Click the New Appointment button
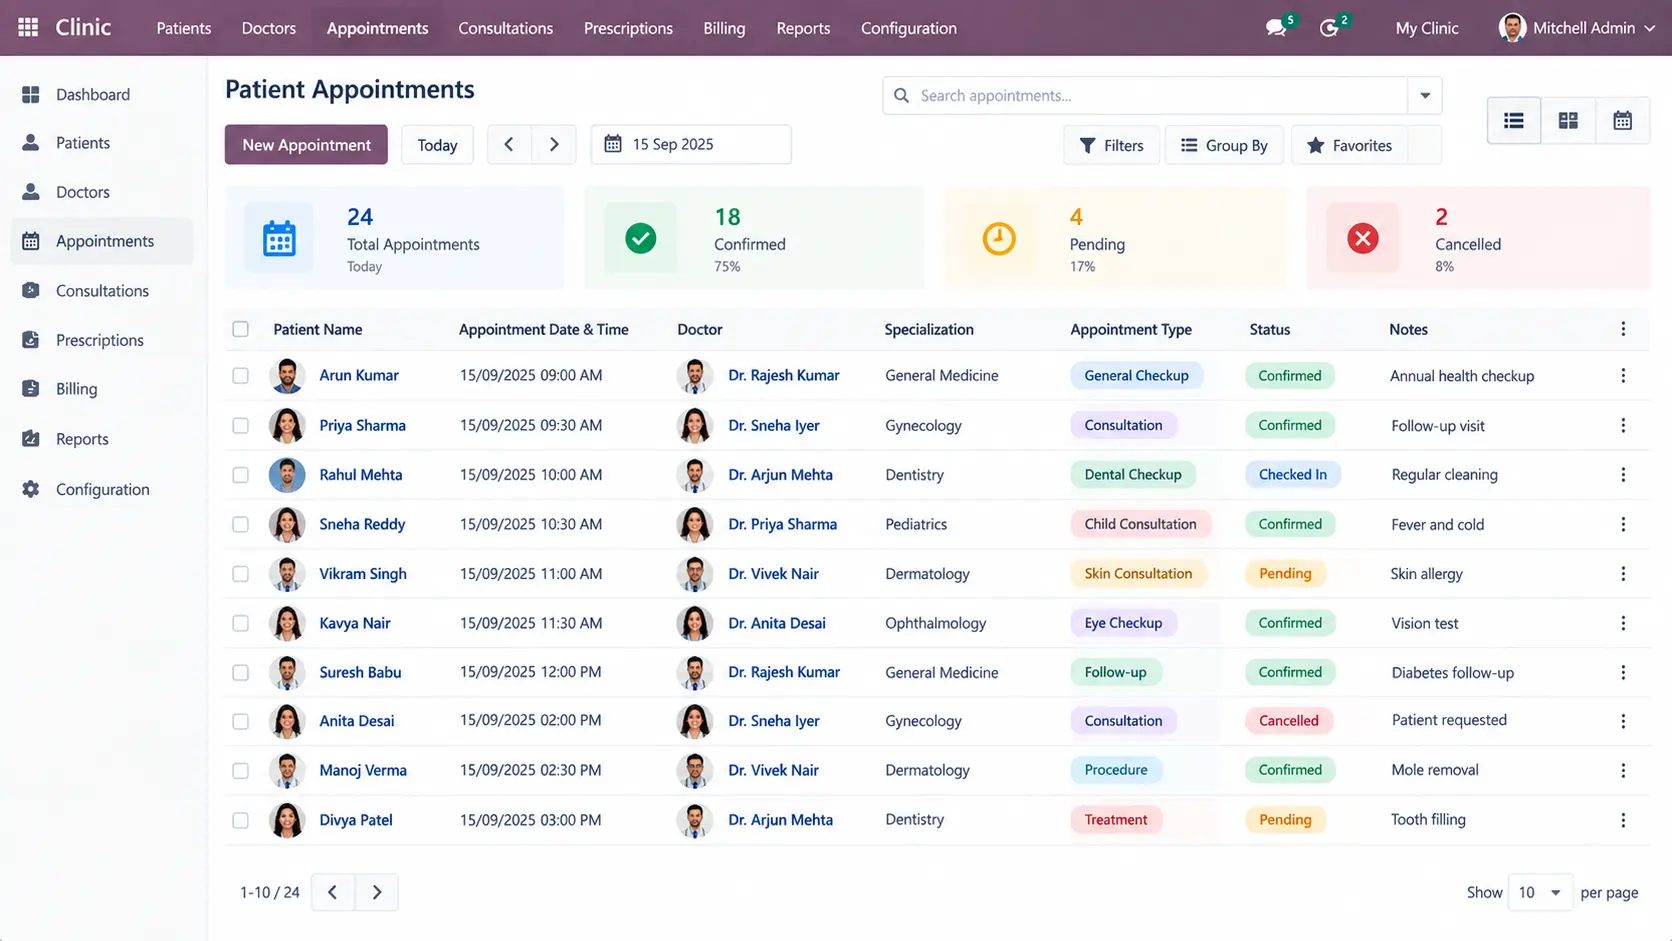This screenshot has height=941, width=1672. [306, 145]
